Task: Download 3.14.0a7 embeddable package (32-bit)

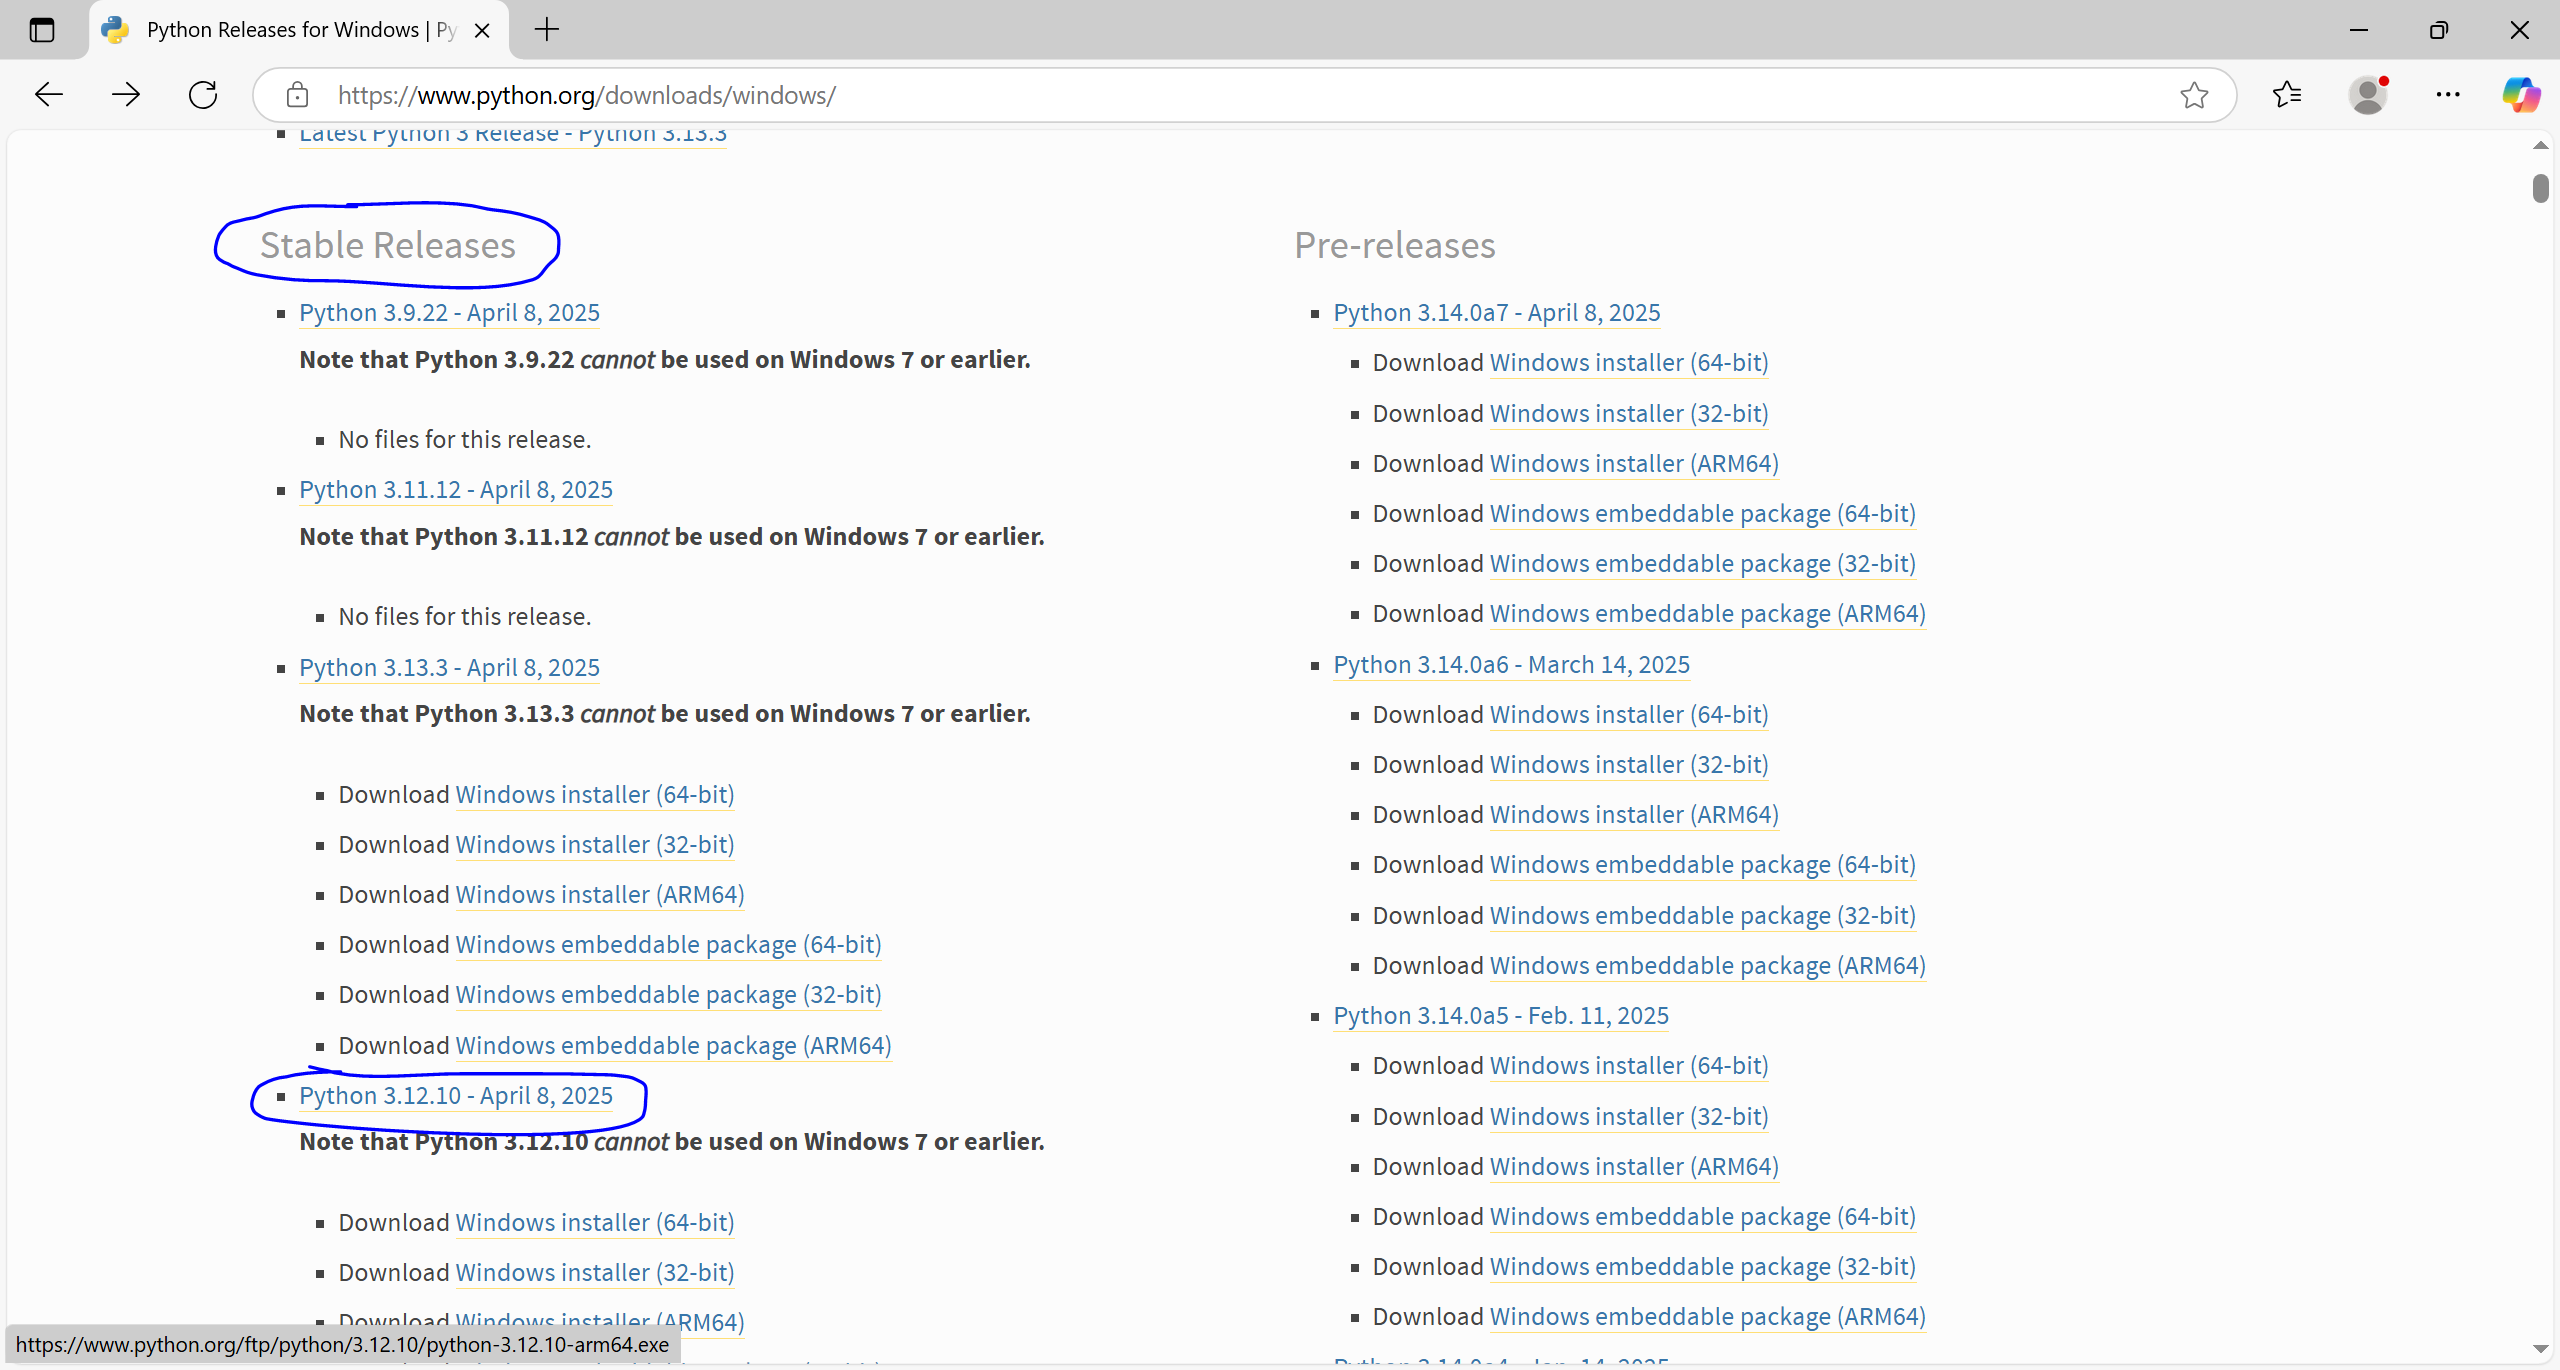Action: pos(1703,564)
